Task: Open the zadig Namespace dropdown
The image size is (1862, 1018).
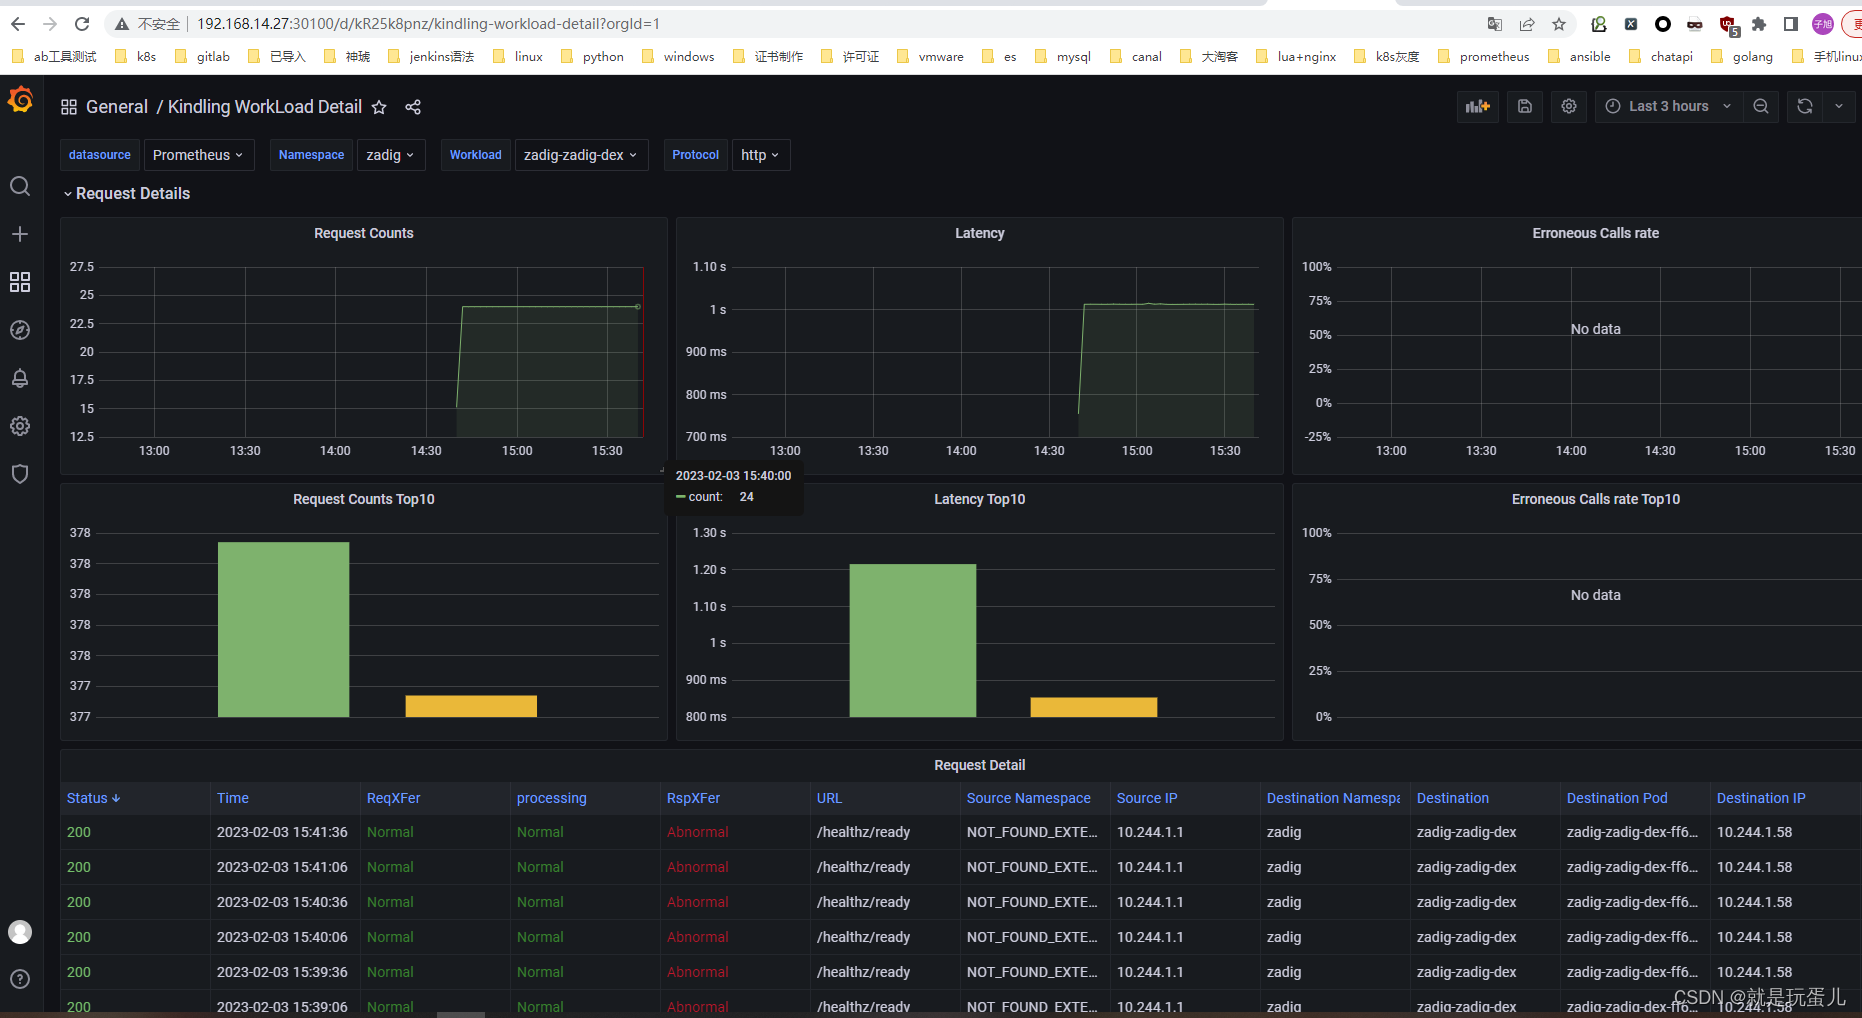Action: pyautogui.click(x=390, y=155)
